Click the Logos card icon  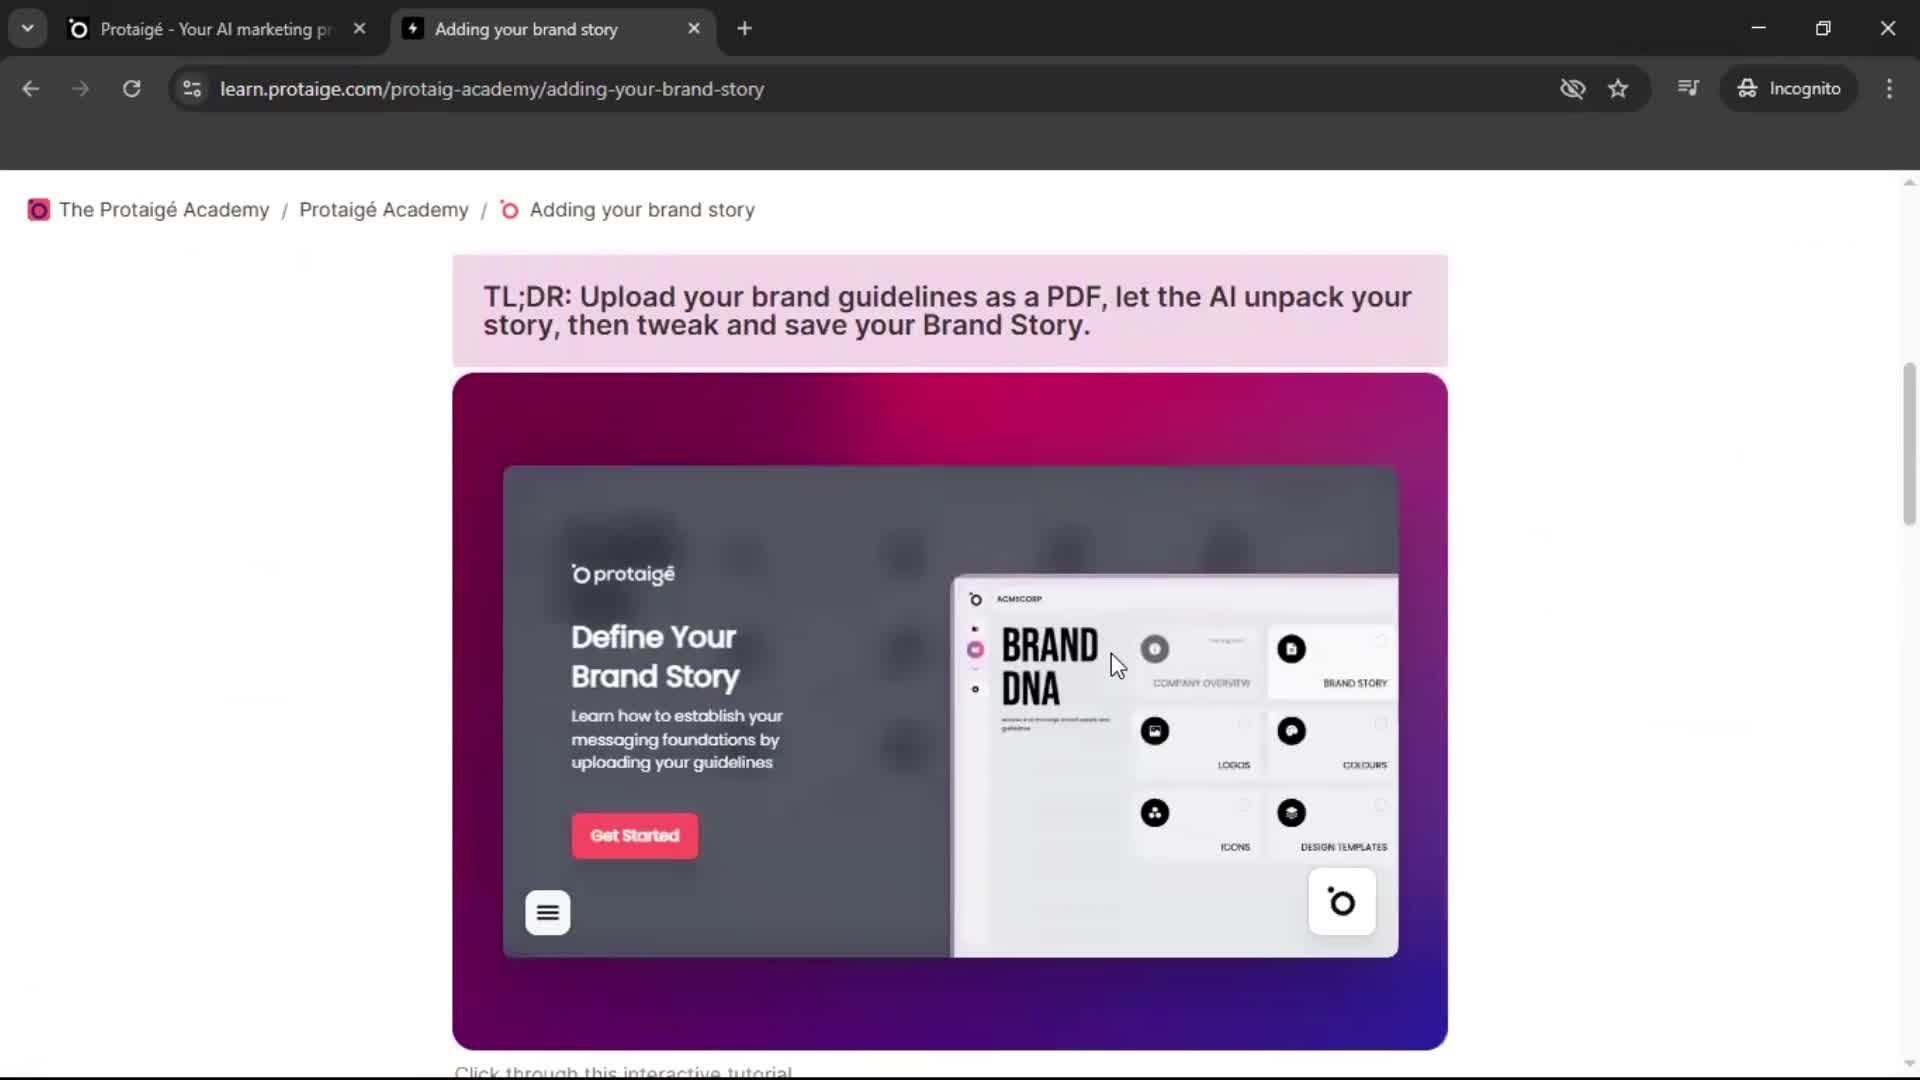(x=1156, y=732)
